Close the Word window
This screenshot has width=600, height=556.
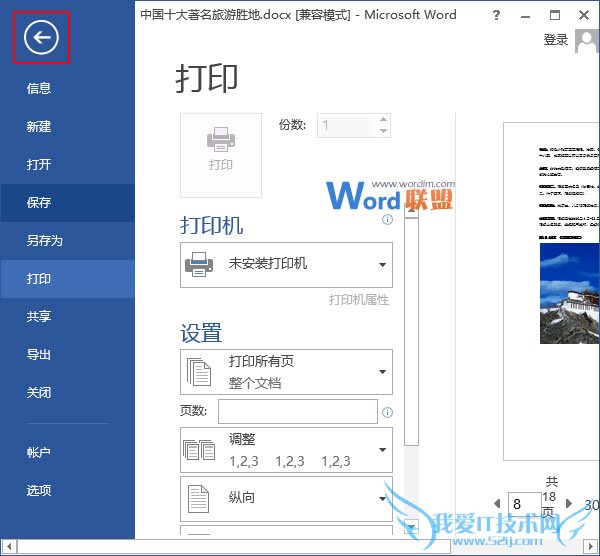(x=584, y=15)
